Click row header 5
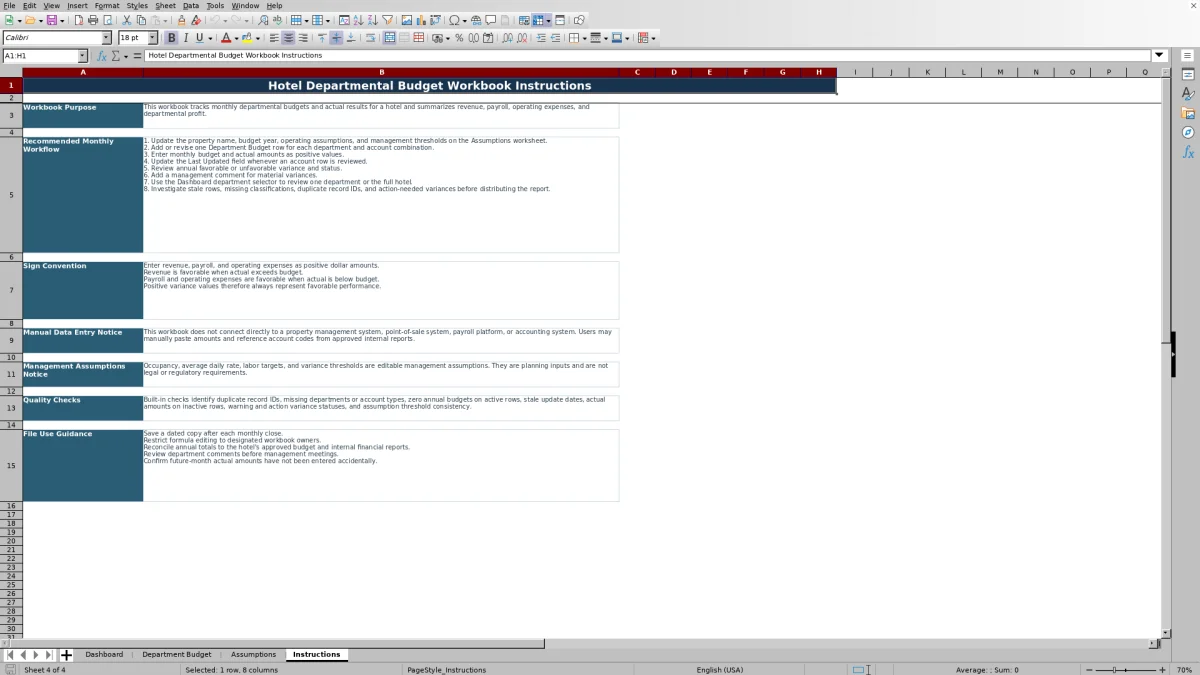The image size is (1200, 675). click(11, 195)
